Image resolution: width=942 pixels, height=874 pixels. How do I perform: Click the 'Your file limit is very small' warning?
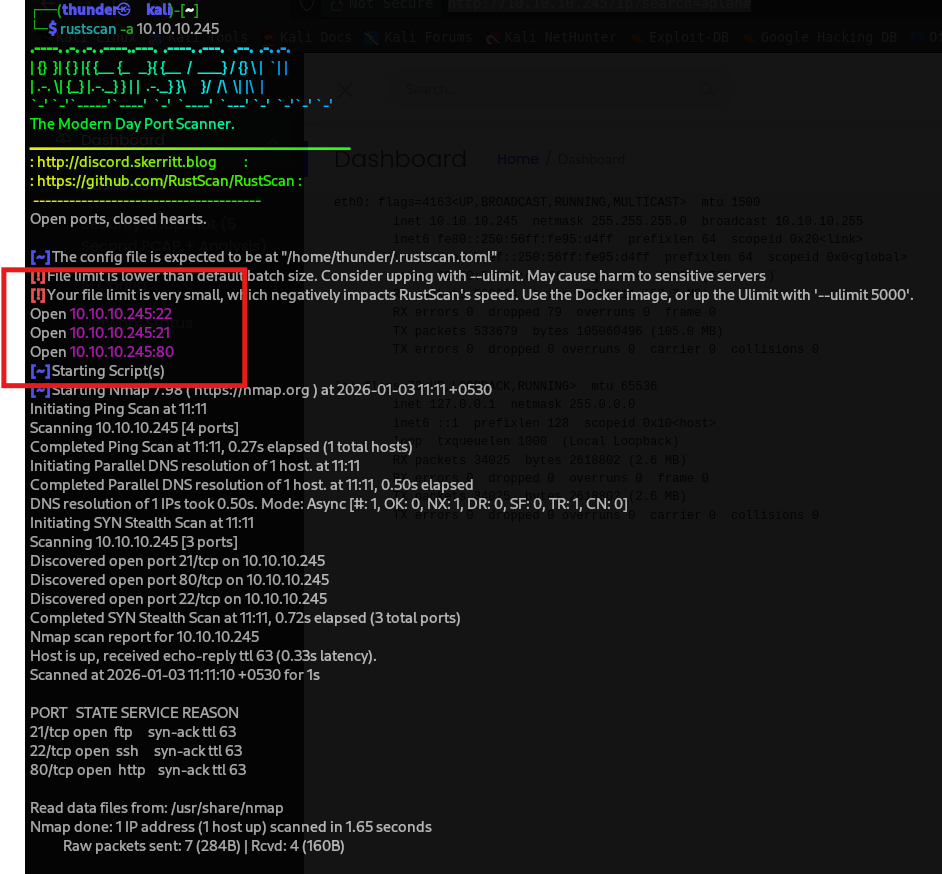point(472,295)
